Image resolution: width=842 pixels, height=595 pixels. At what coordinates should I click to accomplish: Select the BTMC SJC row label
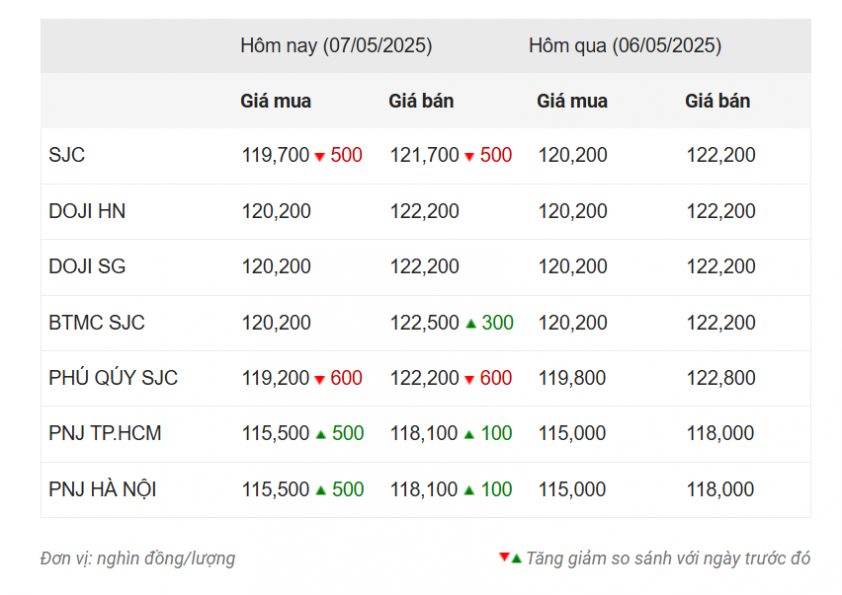[97, 323]
